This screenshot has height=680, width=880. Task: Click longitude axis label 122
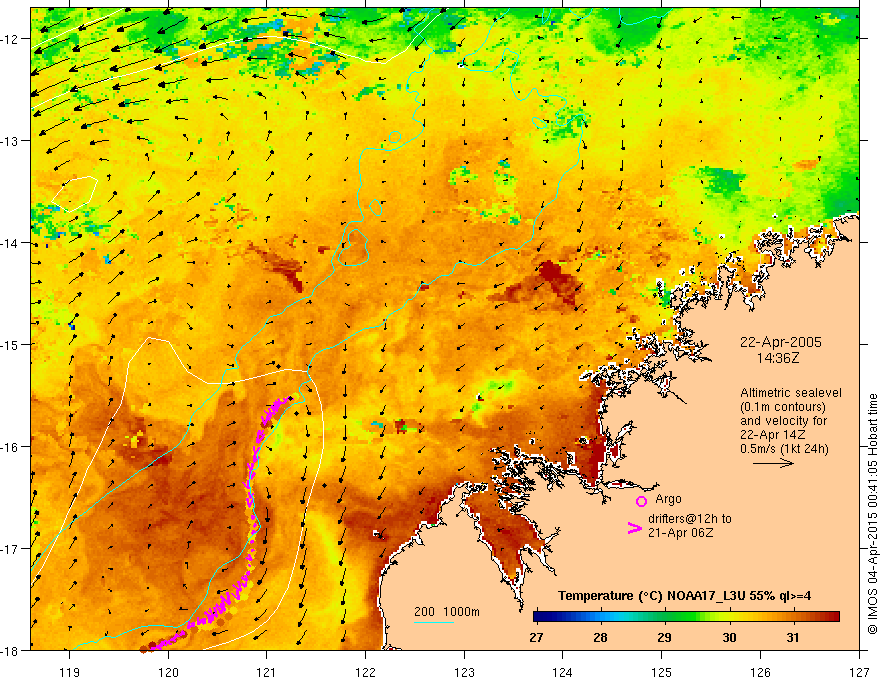coord(365,672)
